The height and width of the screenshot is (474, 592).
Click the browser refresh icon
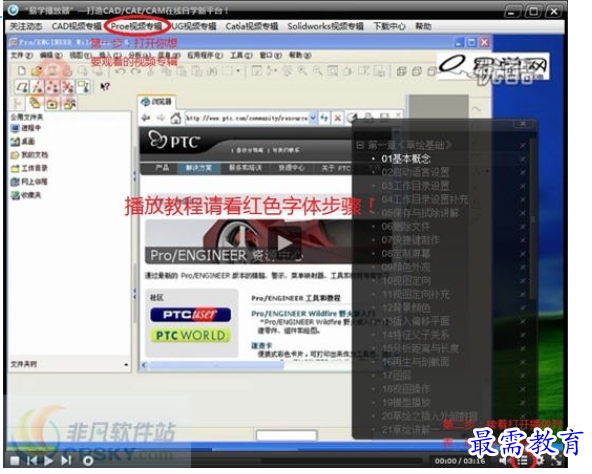click(x=324, y=118)
